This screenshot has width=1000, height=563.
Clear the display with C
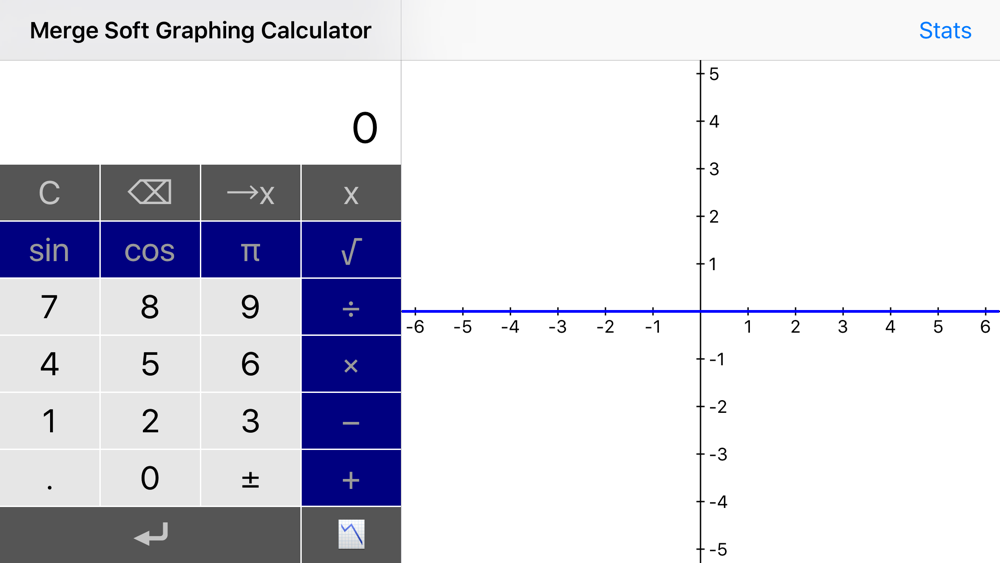pyautogui.click(x=50, y=193)
